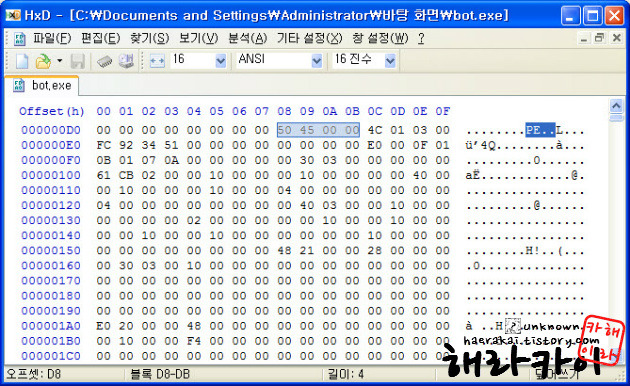This screenshot has width=630, height=386.
Task: Click hex byte 4C in row 000000D0
Action: pyautogui.click(x=375, y=130)
